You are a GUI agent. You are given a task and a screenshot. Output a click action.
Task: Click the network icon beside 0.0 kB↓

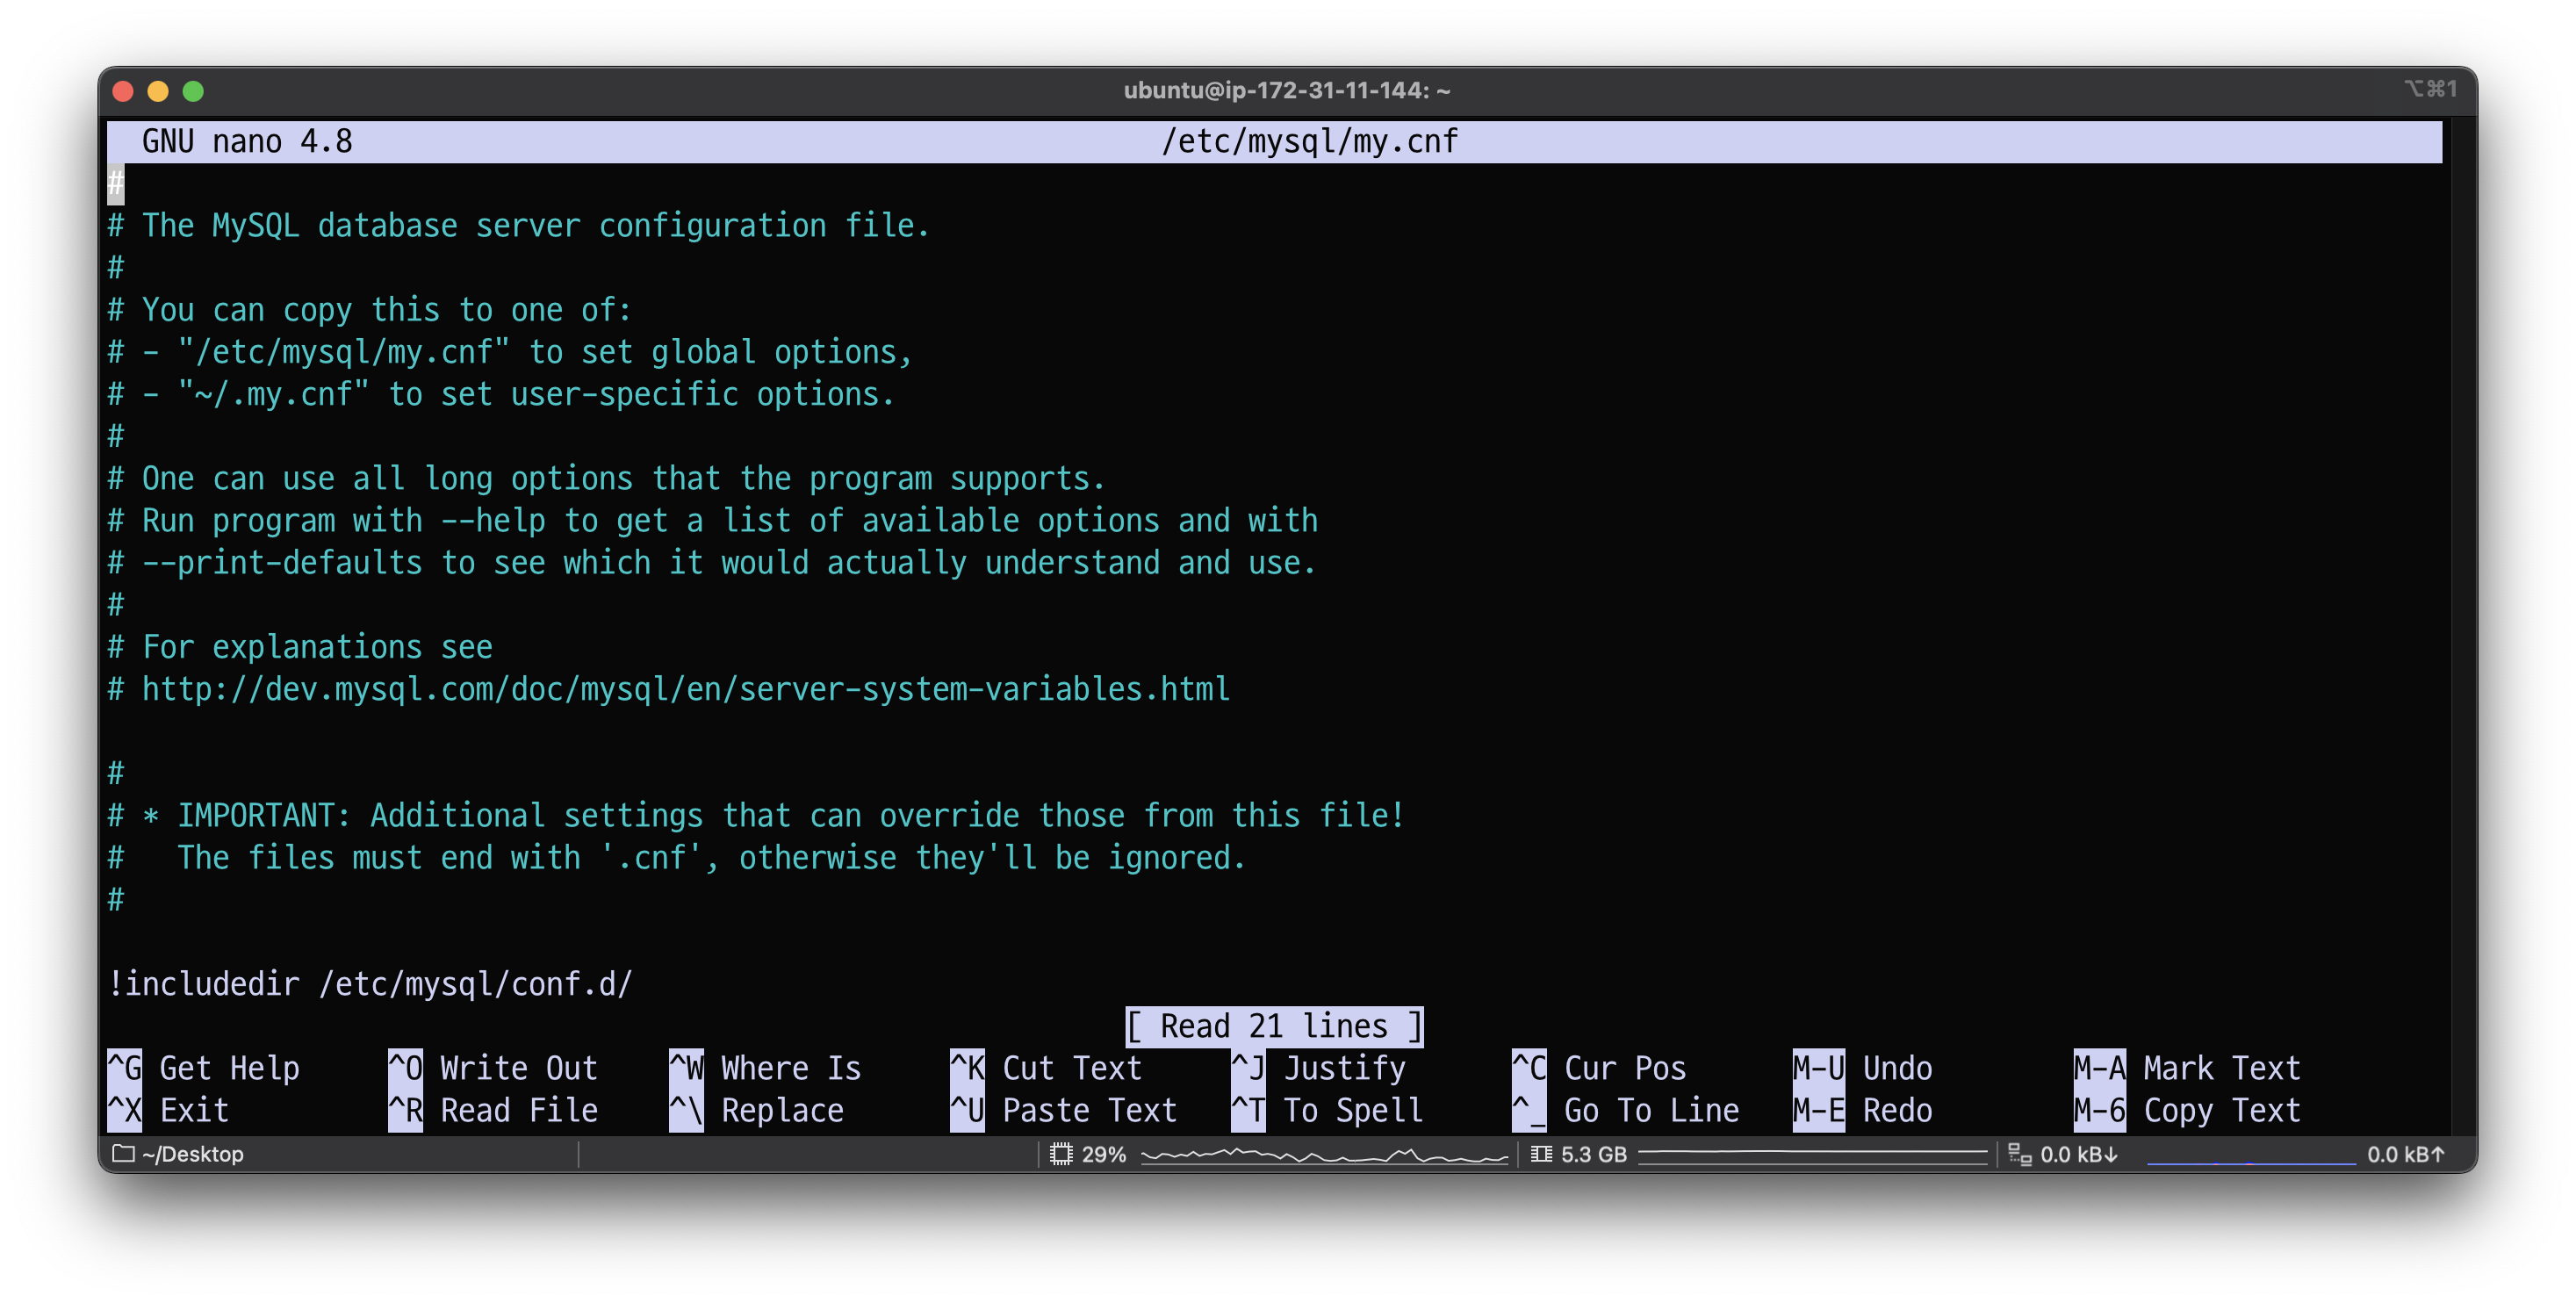[x=2019, y=1154]
